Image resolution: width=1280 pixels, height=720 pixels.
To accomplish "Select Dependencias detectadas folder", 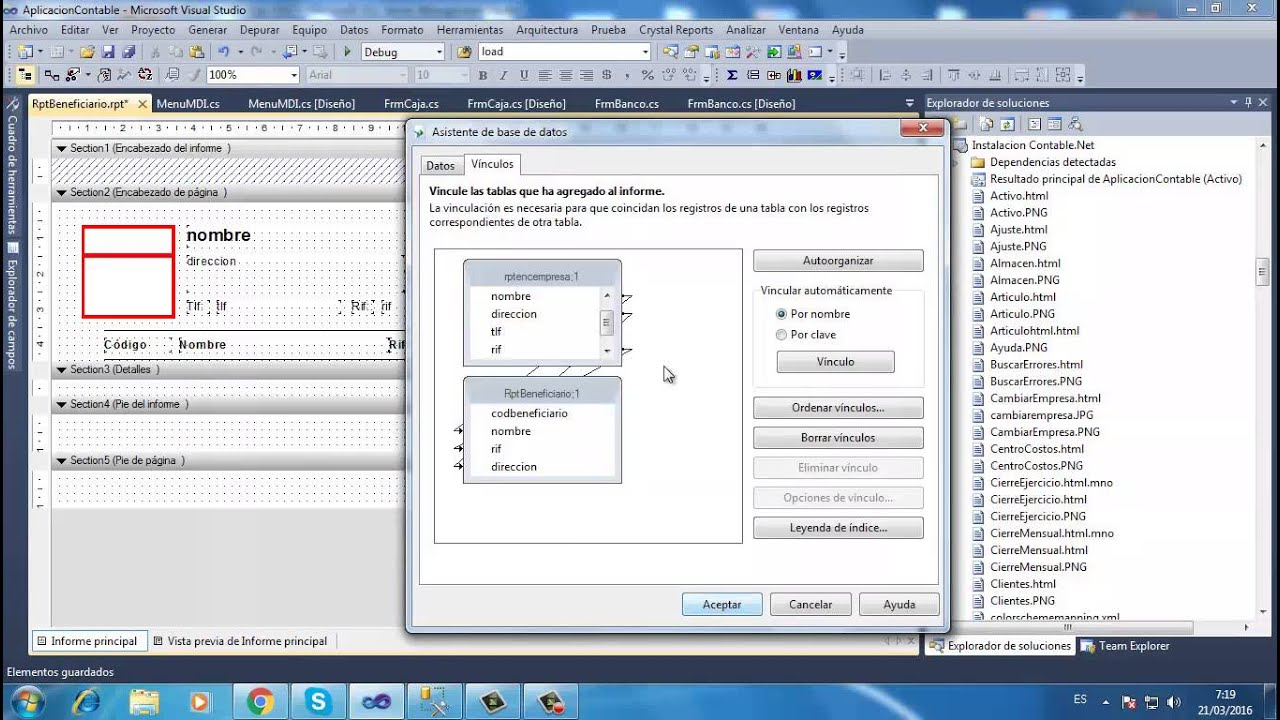I will 1052,162.
